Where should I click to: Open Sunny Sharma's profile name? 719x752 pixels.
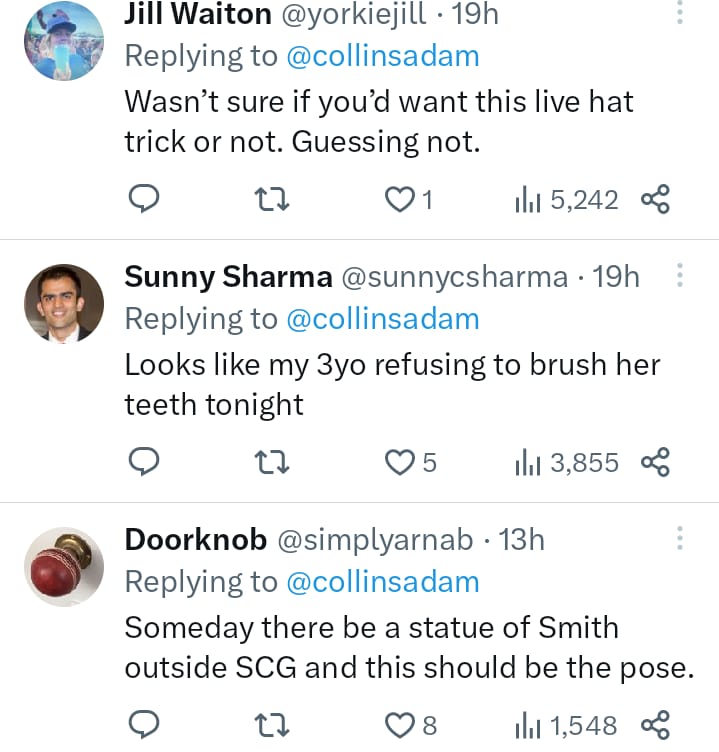pyautogui.click(x=227, y=276)
